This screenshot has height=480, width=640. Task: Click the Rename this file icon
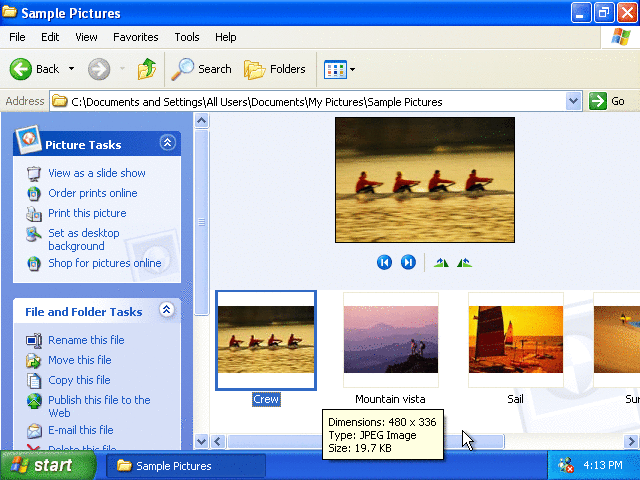click(x=34, y=340)
